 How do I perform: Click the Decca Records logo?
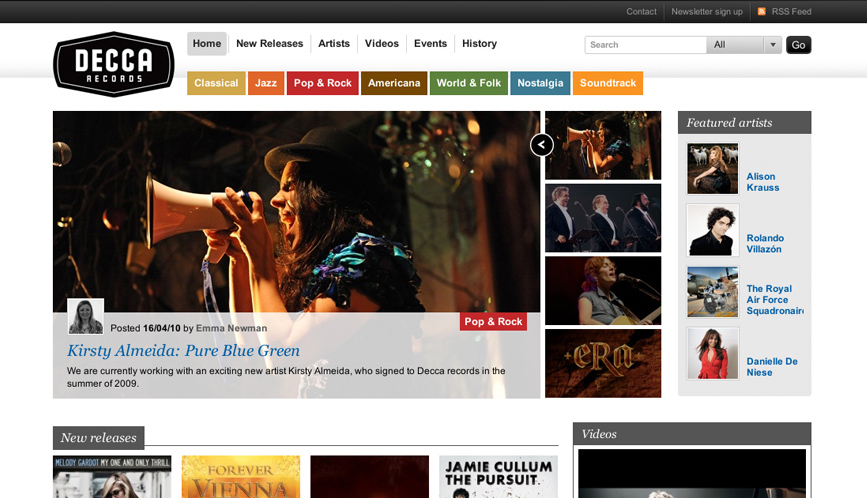pyautogui.click(x=114, y=64)
